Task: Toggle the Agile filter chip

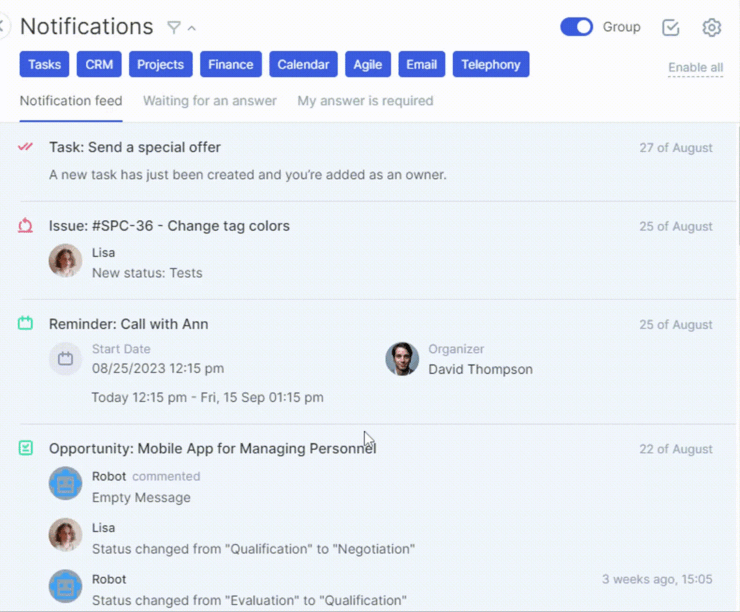Action: (368, 64)
